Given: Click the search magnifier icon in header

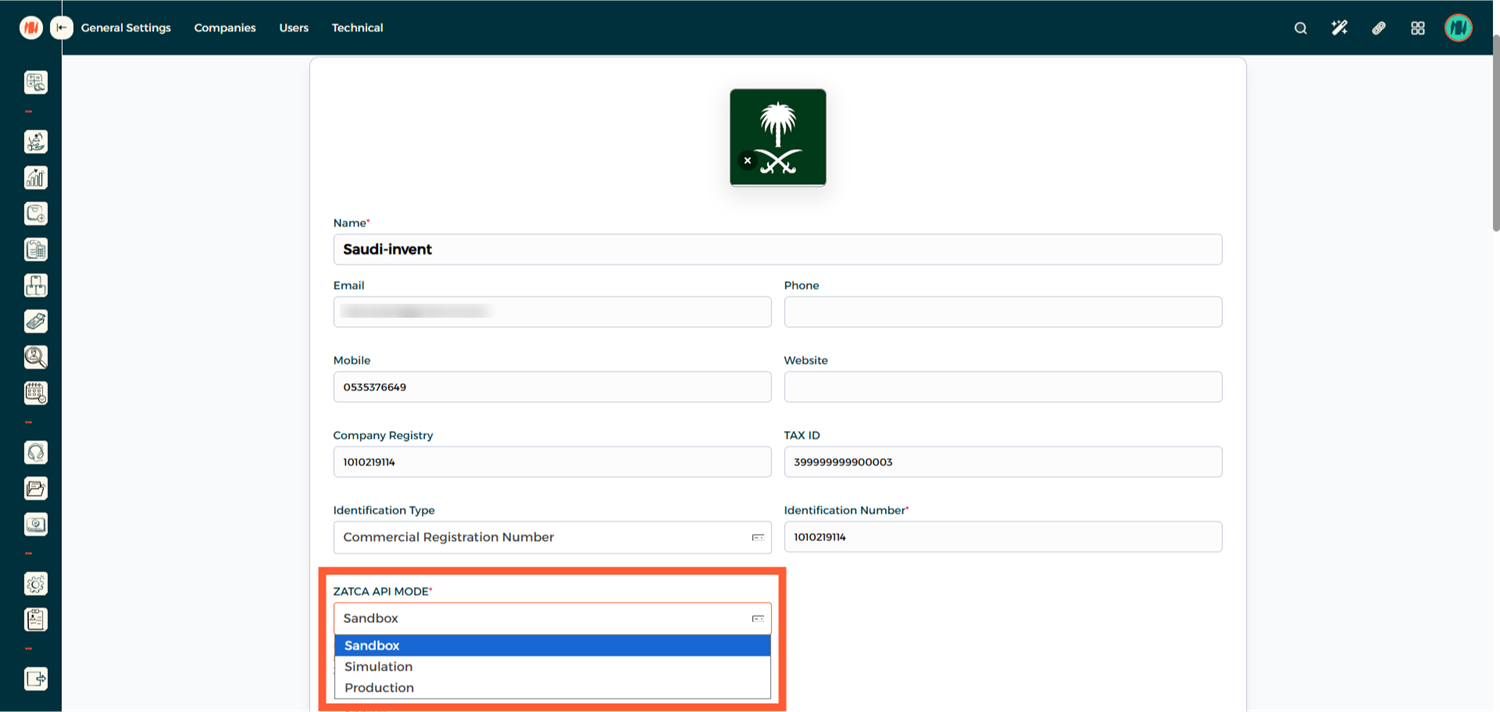Looking at the screenshot, I should [x=1300, y=28].
